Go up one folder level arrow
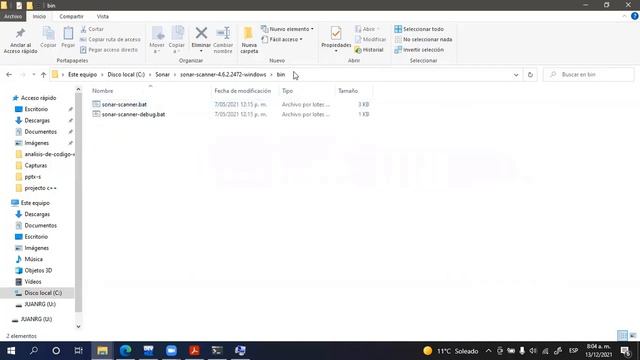 tap(43, 75)
